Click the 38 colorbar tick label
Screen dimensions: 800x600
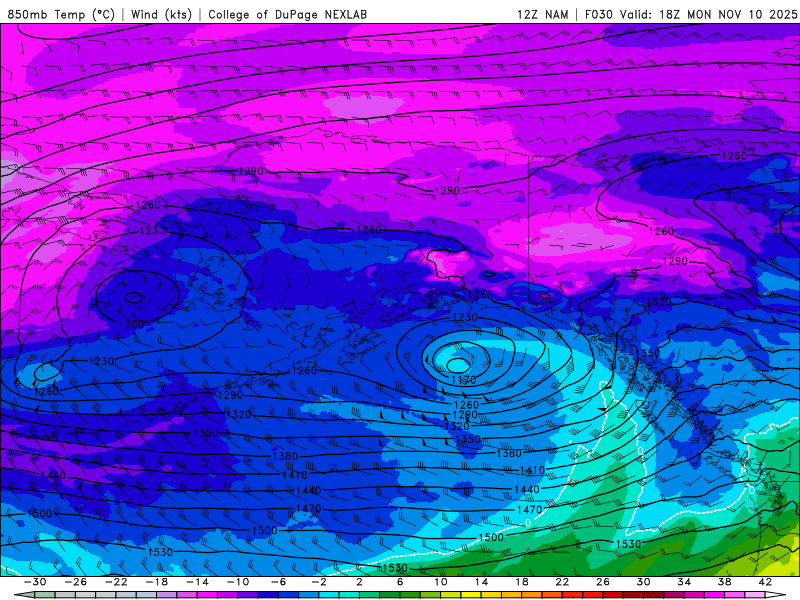click(724, 582)
